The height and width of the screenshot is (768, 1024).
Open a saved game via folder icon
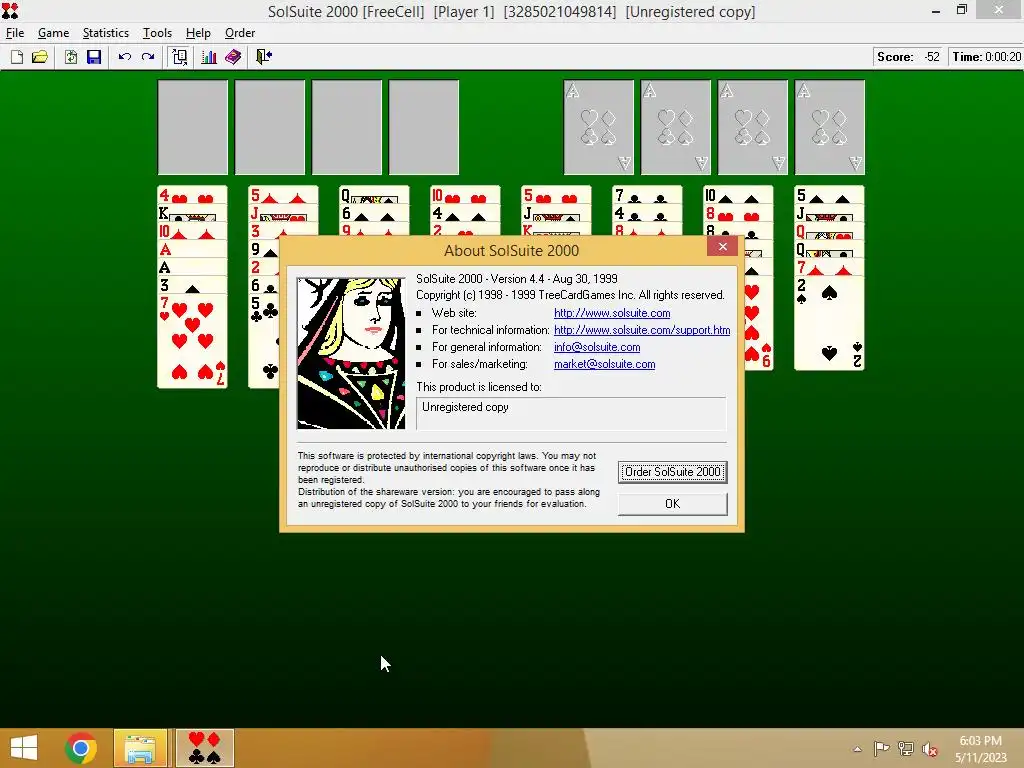[40, 57]
